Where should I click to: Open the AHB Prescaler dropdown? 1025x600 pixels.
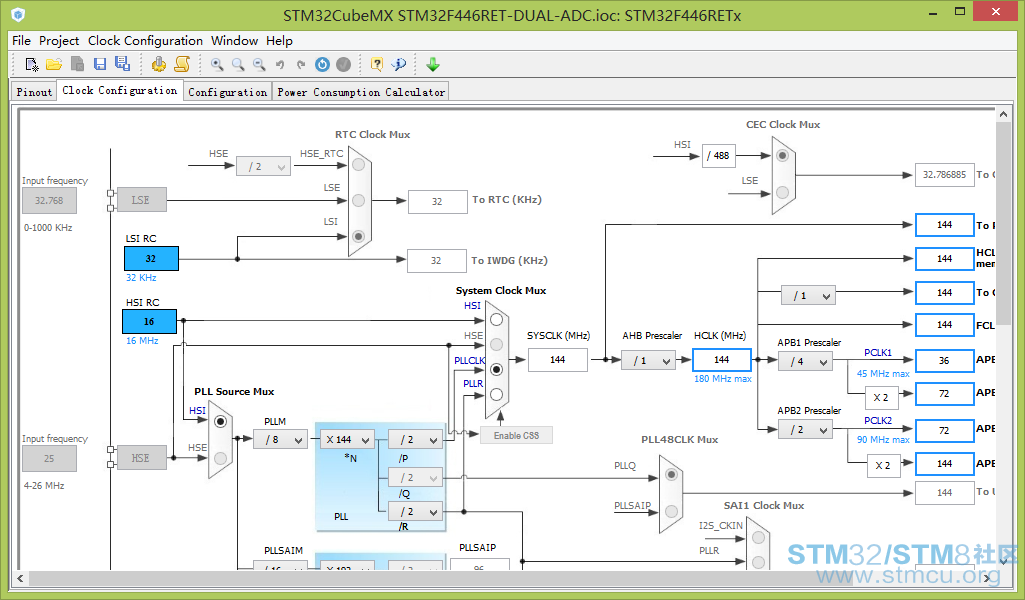click(x=648, y=360)
